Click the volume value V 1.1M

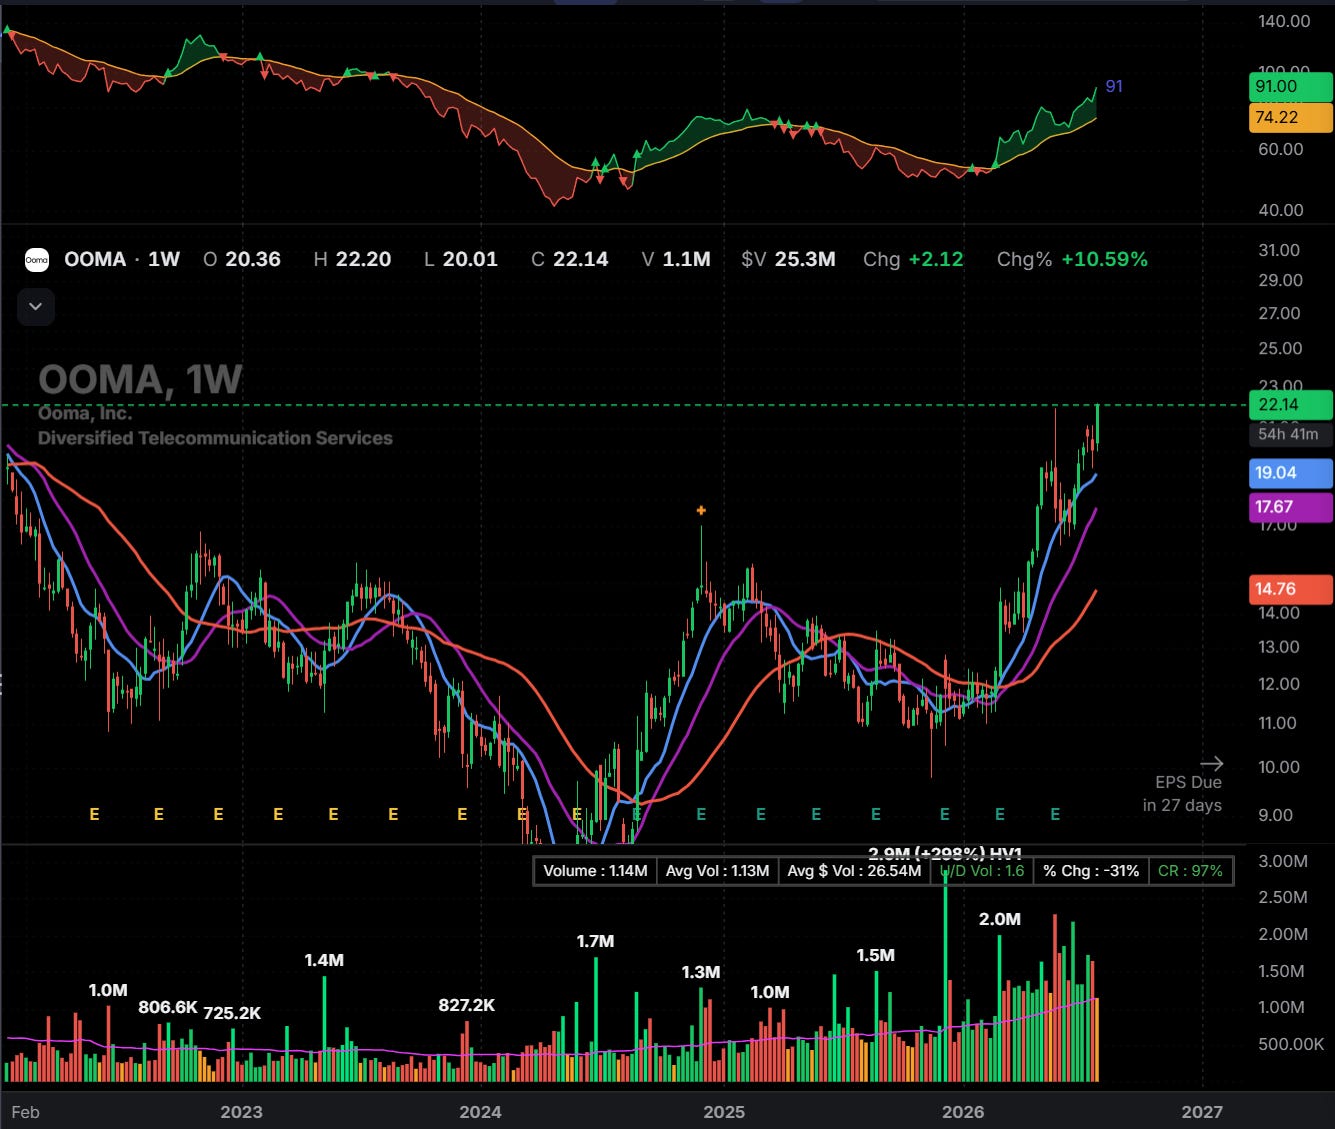tap(676, 259)
